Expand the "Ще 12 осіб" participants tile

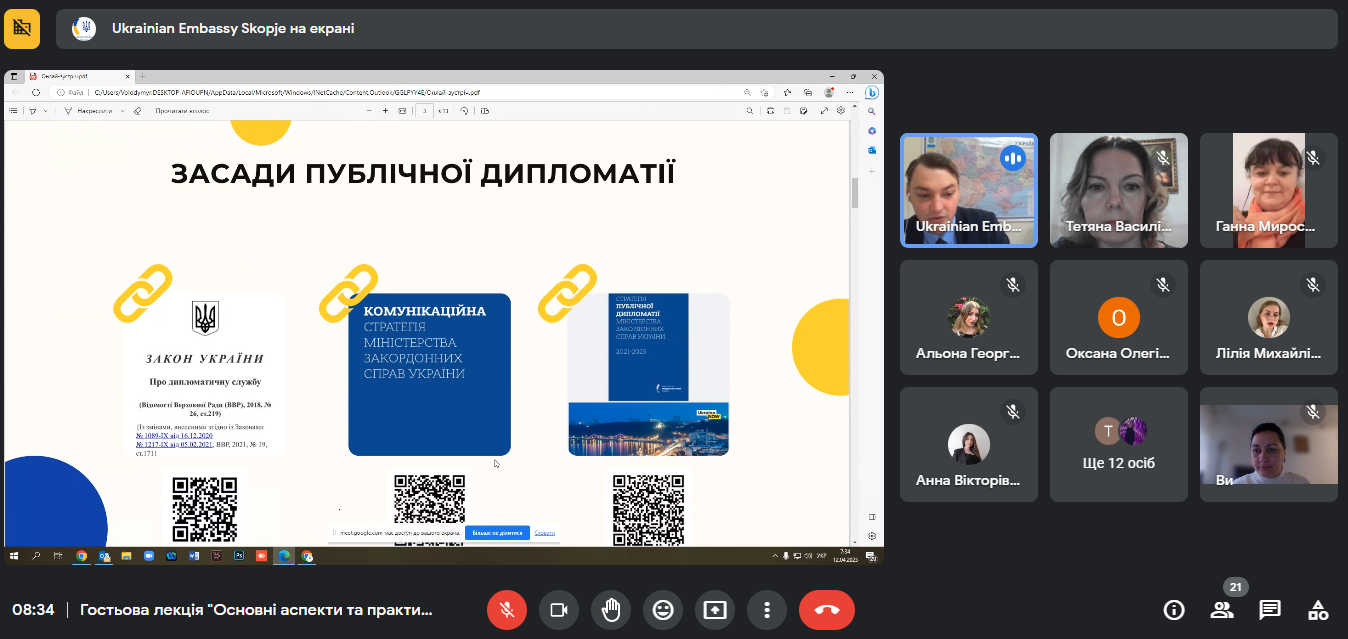(1119, 444)
